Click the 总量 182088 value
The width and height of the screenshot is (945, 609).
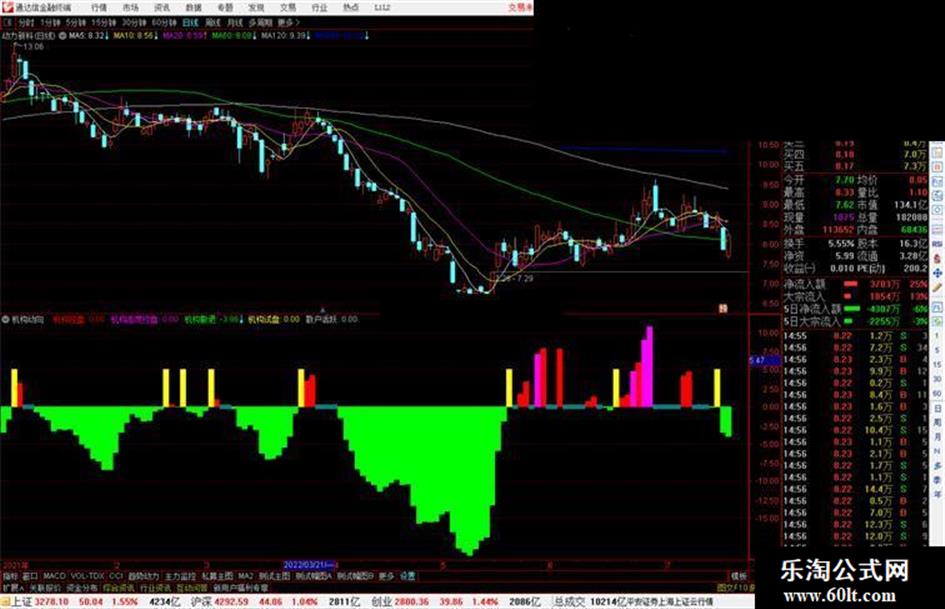pos(911,218)
